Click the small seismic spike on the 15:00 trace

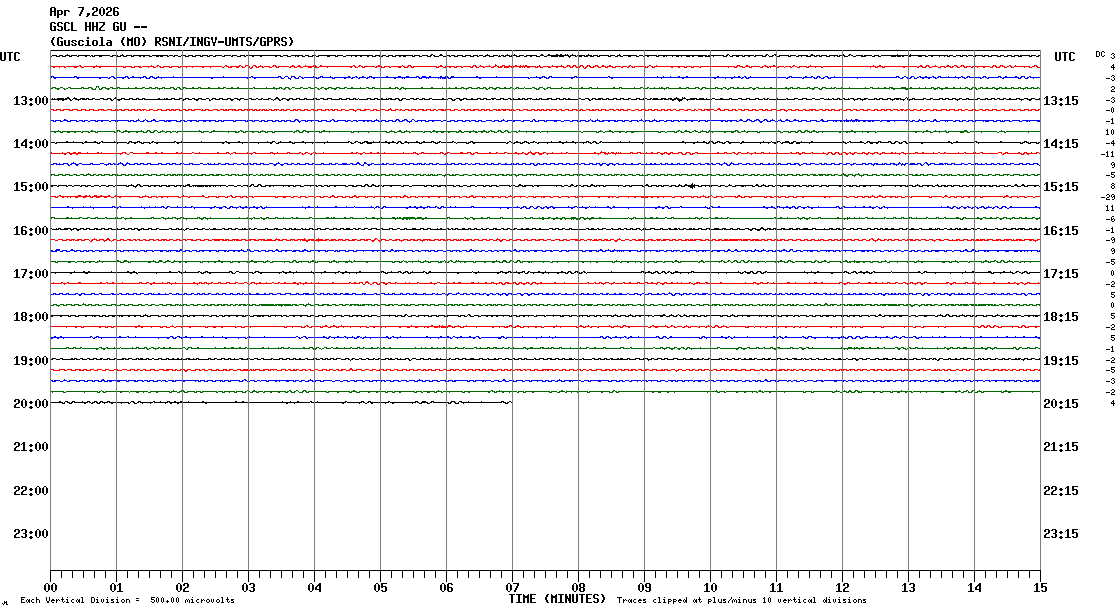tap(691, 186)
